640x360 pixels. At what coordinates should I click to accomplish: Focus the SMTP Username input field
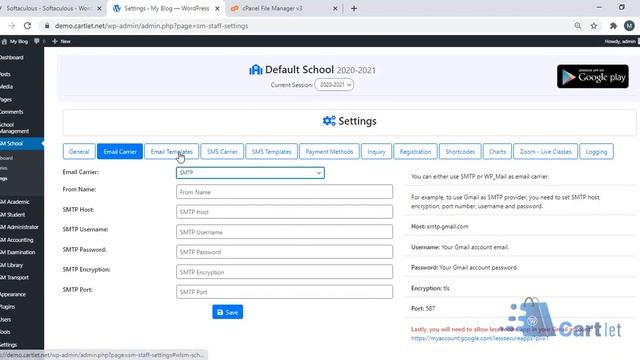tap(284, 232)
